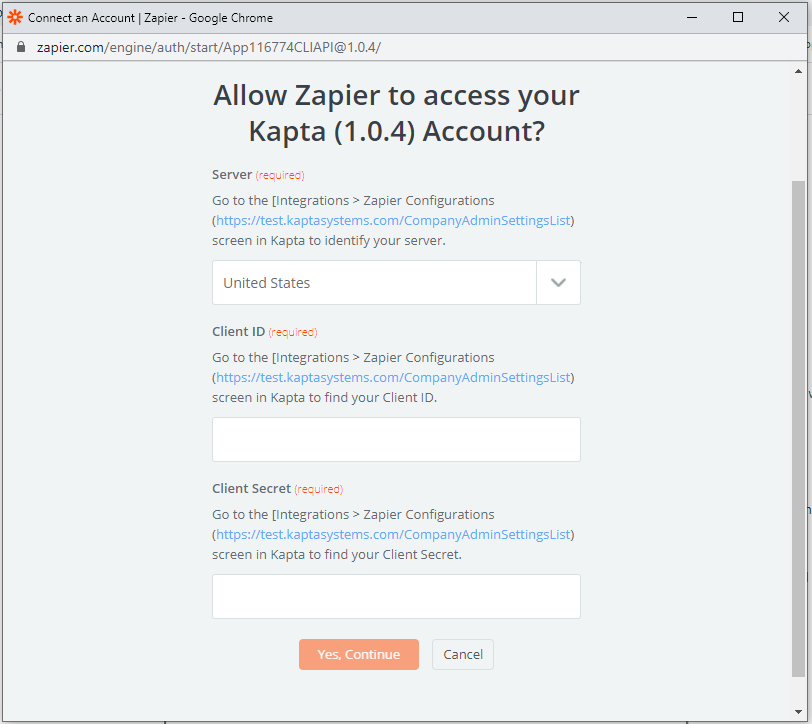Click inside the Client ID input field

tap(395, 439)
